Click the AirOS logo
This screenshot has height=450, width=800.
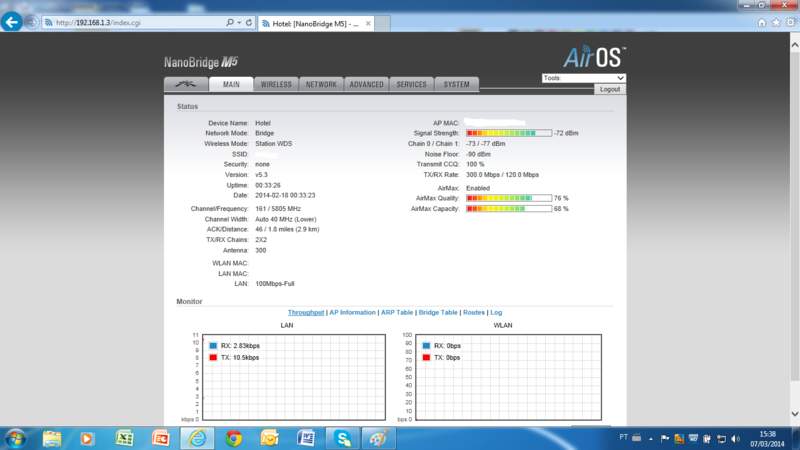(x=594, y=57)
